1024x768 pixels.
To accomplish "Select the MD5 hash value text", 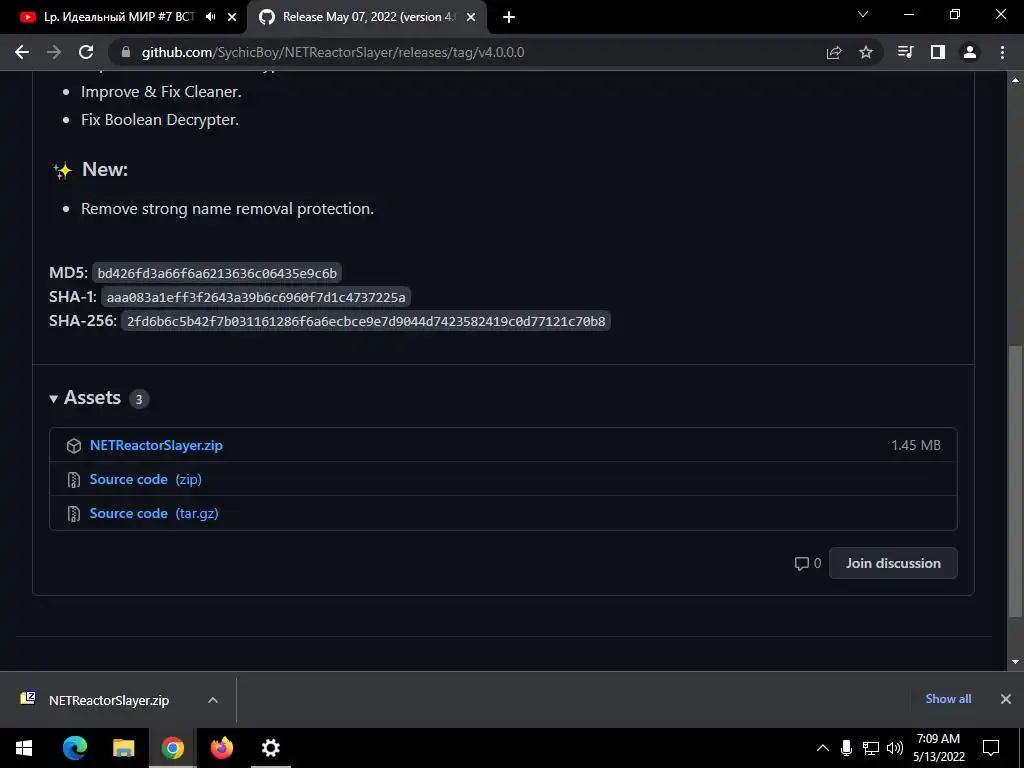I will coord(217,273).
